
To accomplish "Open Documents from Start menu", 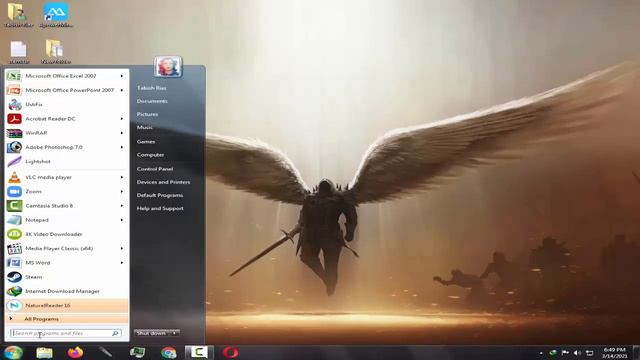I will pos(152,101).
